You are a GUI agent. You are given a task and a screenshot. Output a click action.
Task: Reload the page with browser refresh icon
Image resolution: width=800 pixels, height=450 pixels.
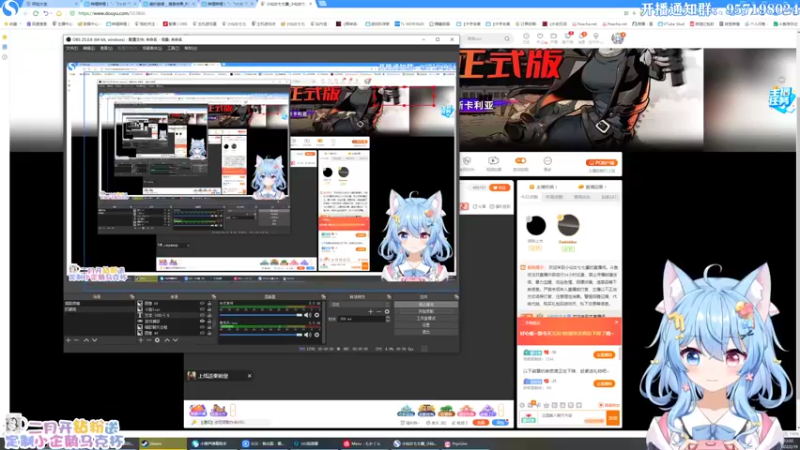(x=36, y=13)
